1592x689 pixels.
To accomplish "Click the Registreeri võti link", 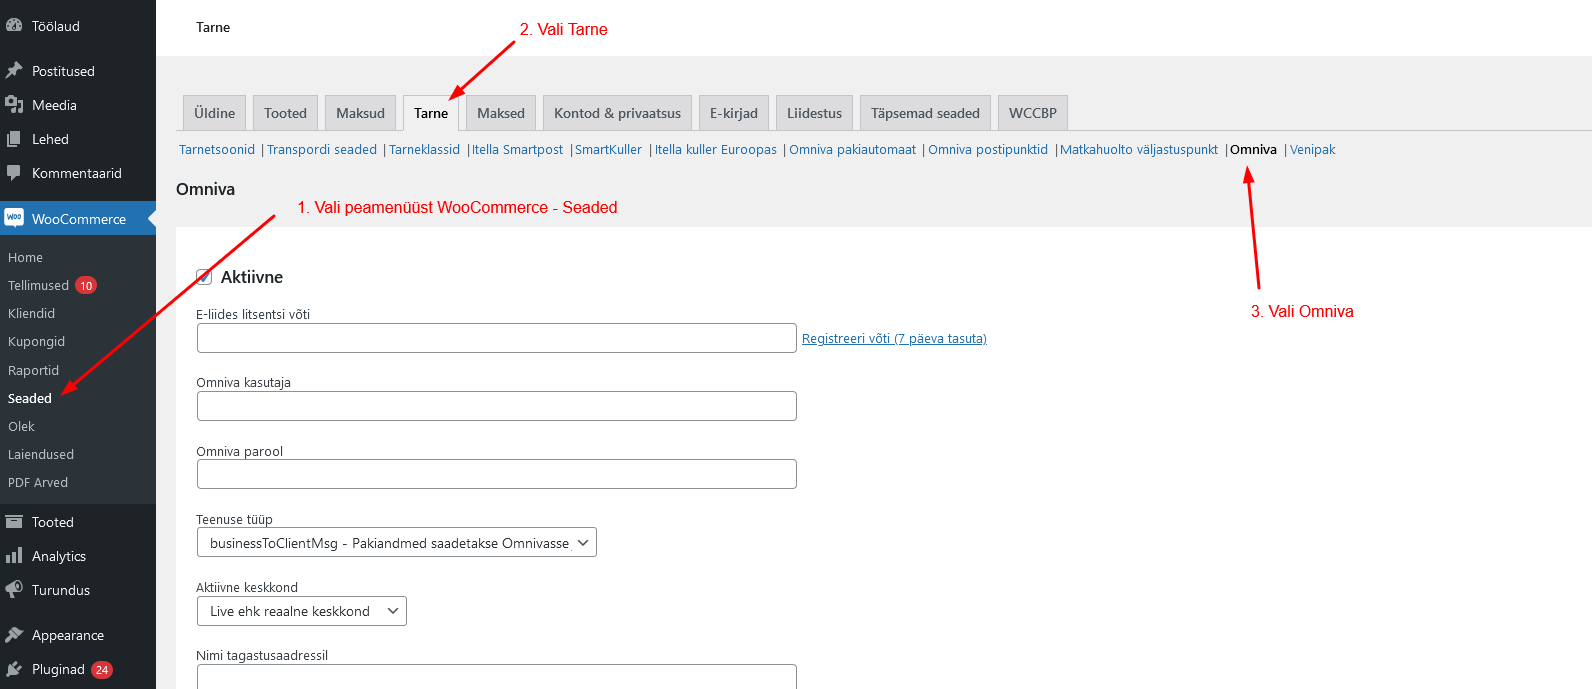I will [x=894, y=339].
